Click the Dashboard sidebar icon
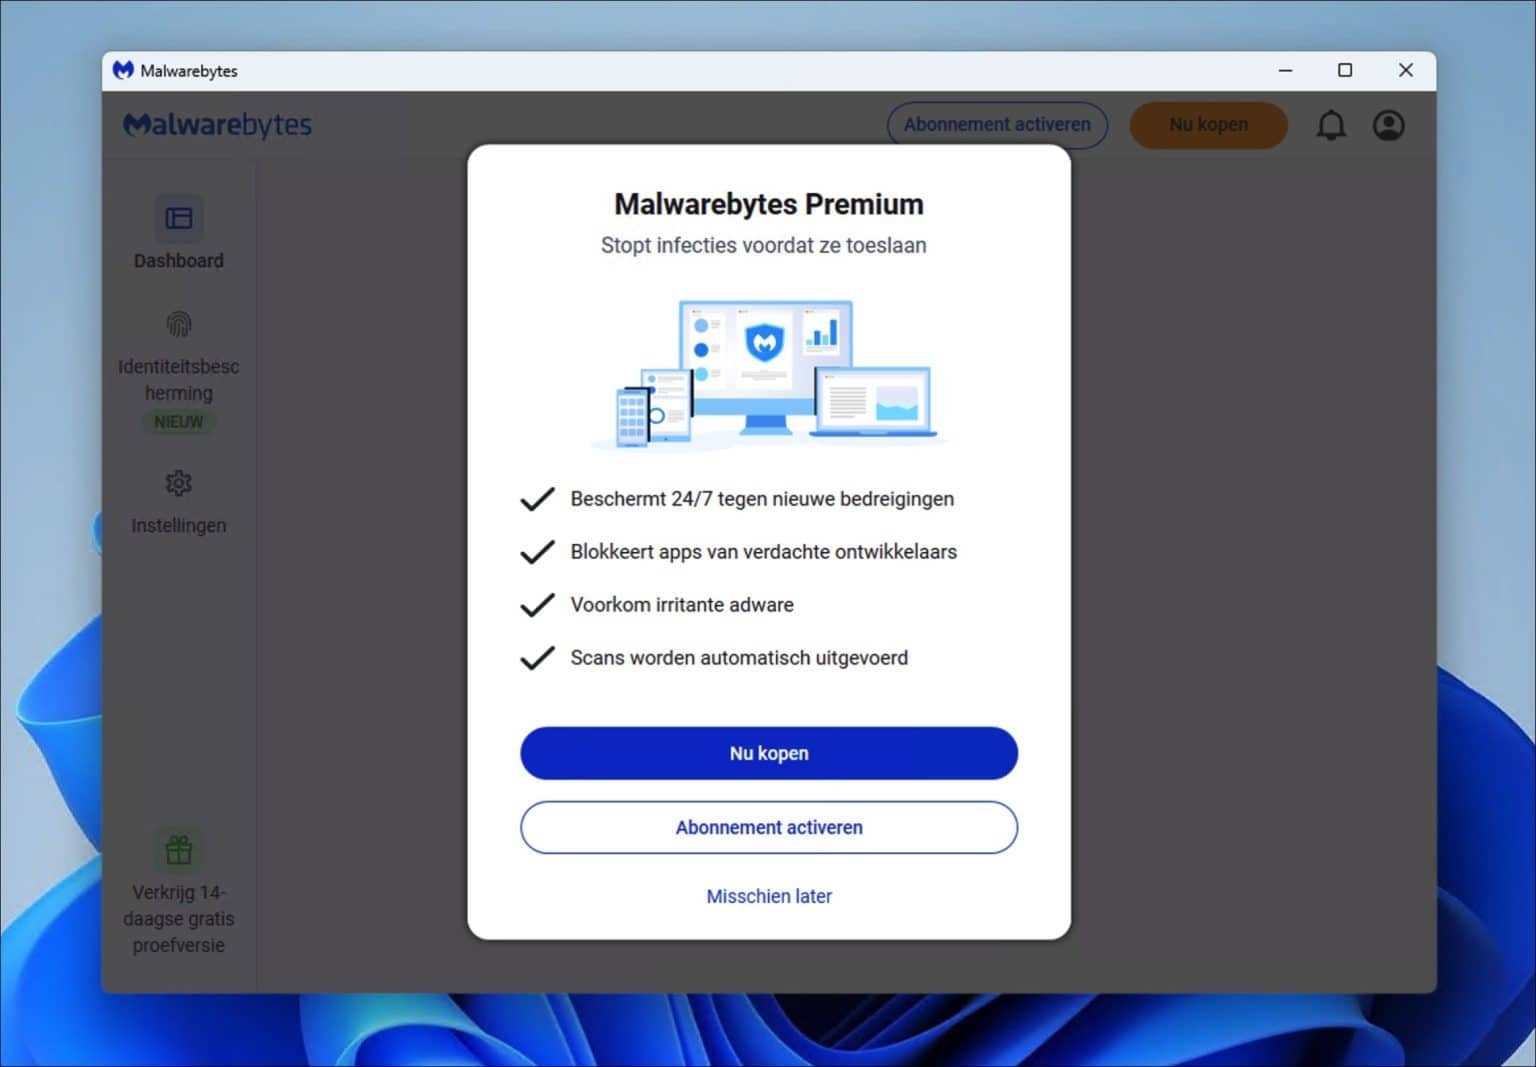This screenshot has width=1536, height=1067. [178, 218]
